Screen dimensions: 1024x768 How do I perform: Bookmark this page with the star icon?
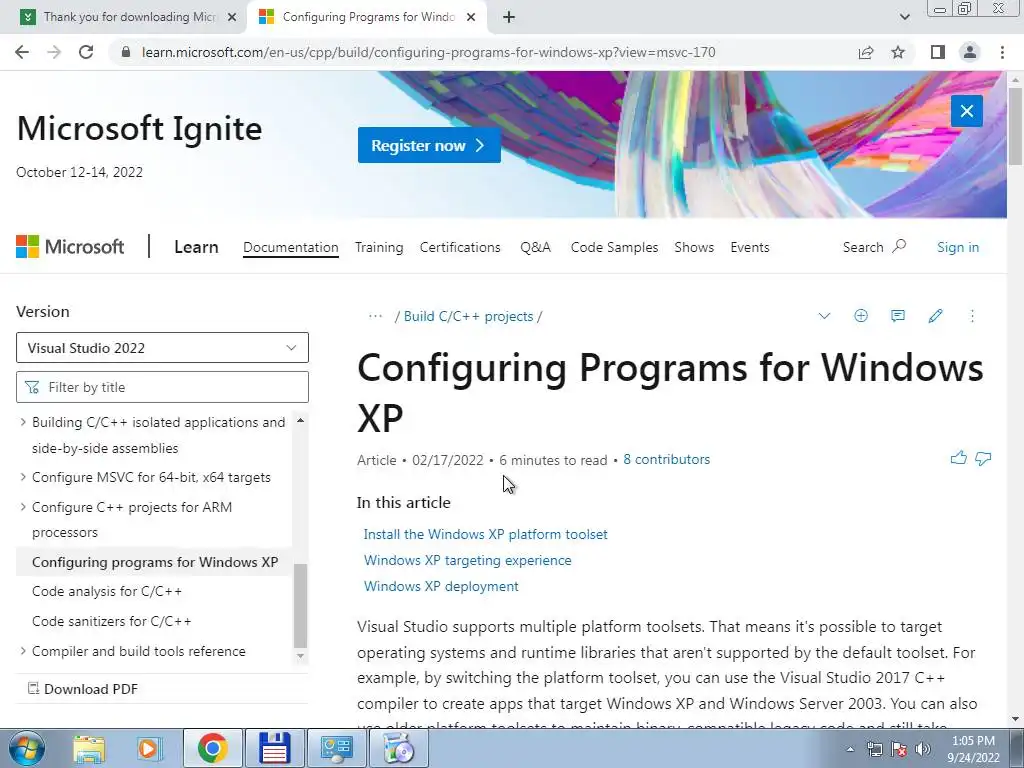click(x=899, y=52)
